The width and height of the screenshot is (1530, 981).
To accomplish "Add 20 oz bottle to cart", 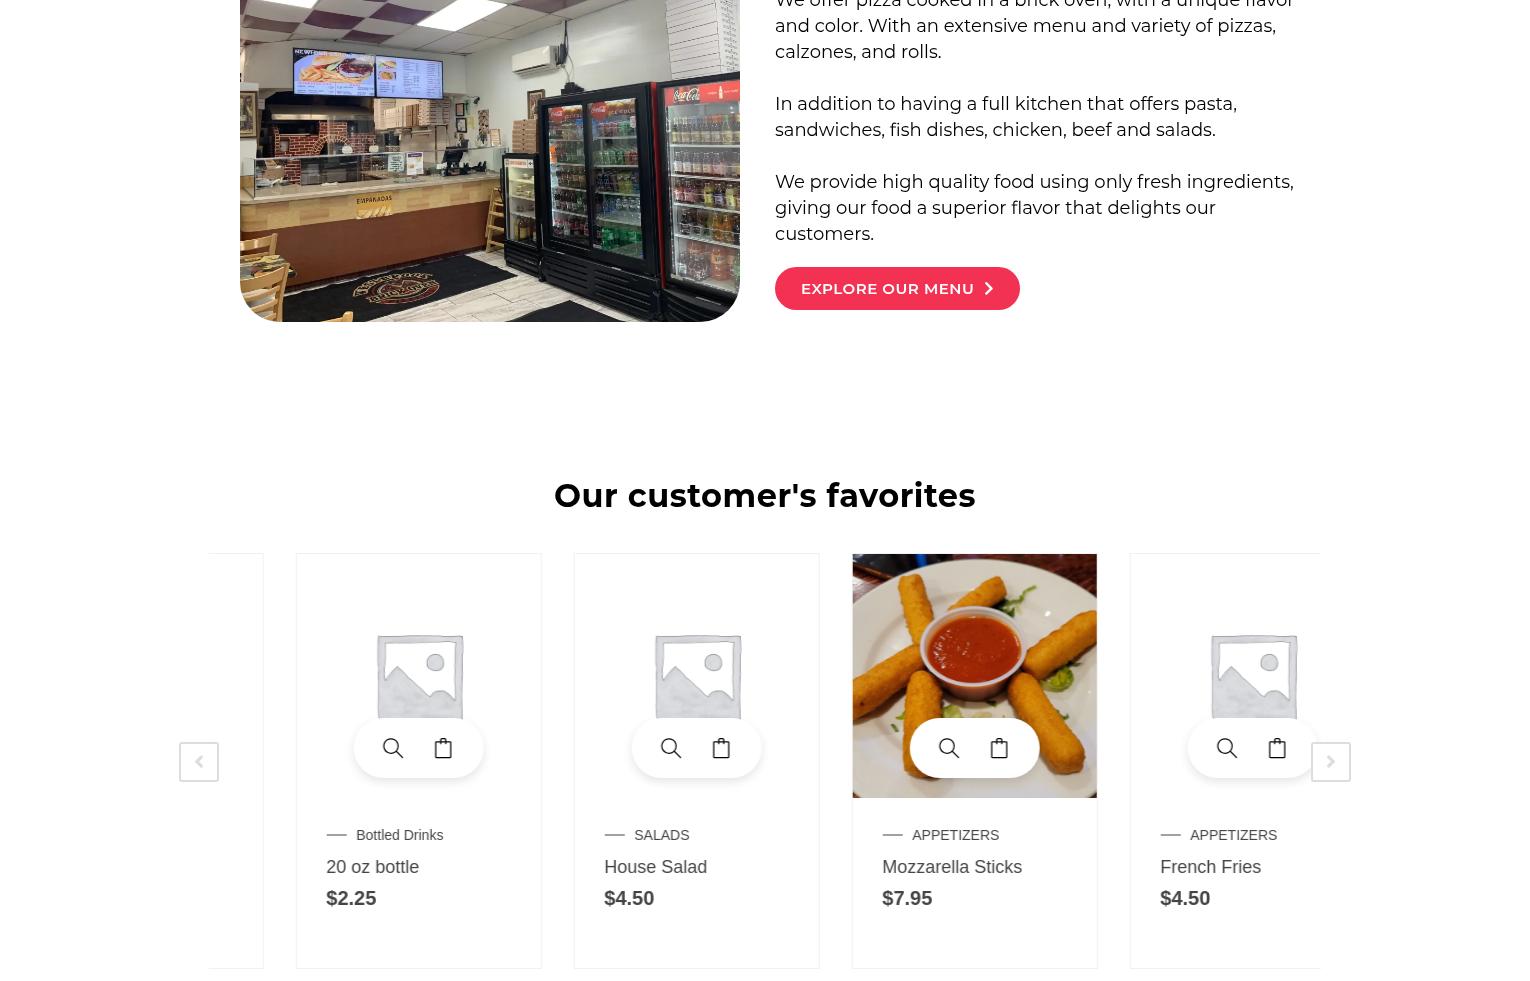I will coord(443,748).
